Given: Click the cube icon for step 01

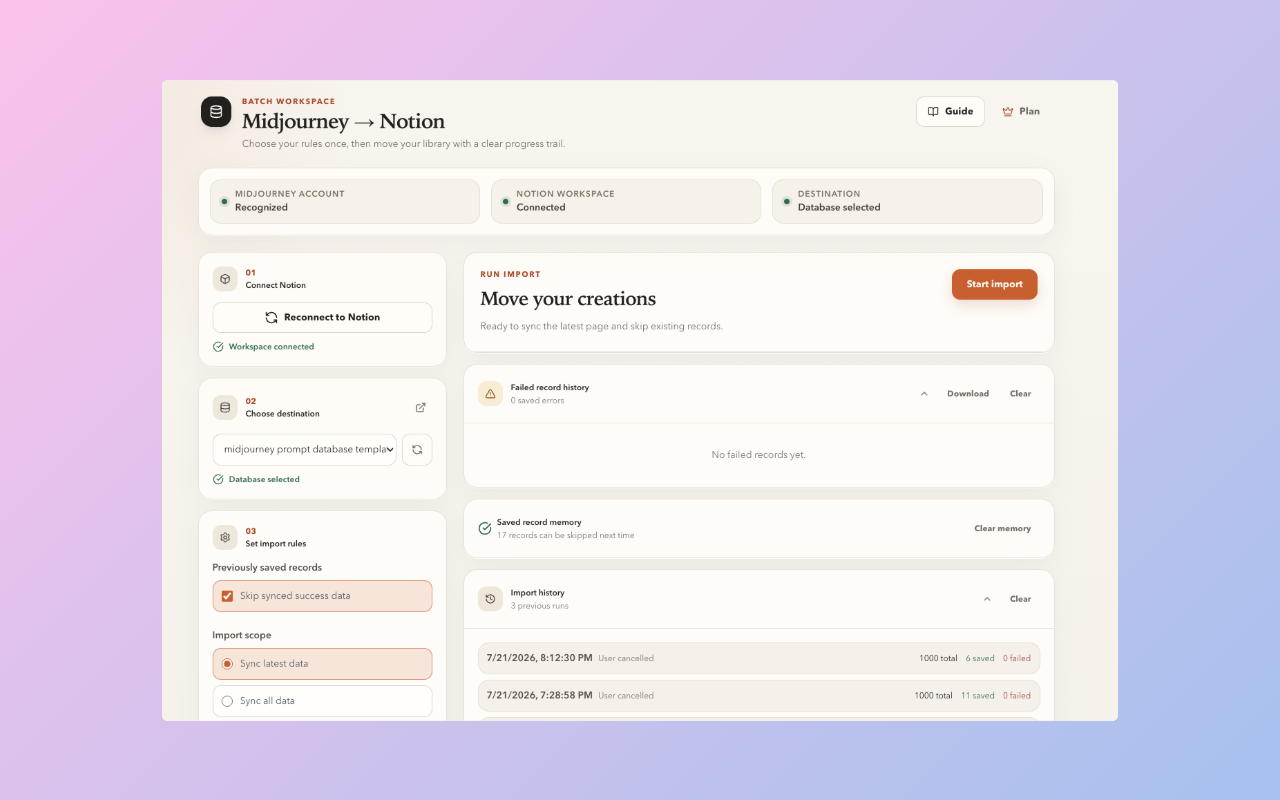Looking at the screenshot, I should 225,279.
